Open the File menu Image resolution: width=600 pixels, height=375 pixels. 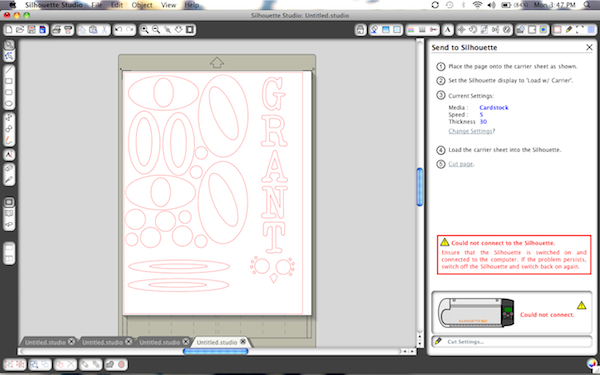(x=97, y=5)
